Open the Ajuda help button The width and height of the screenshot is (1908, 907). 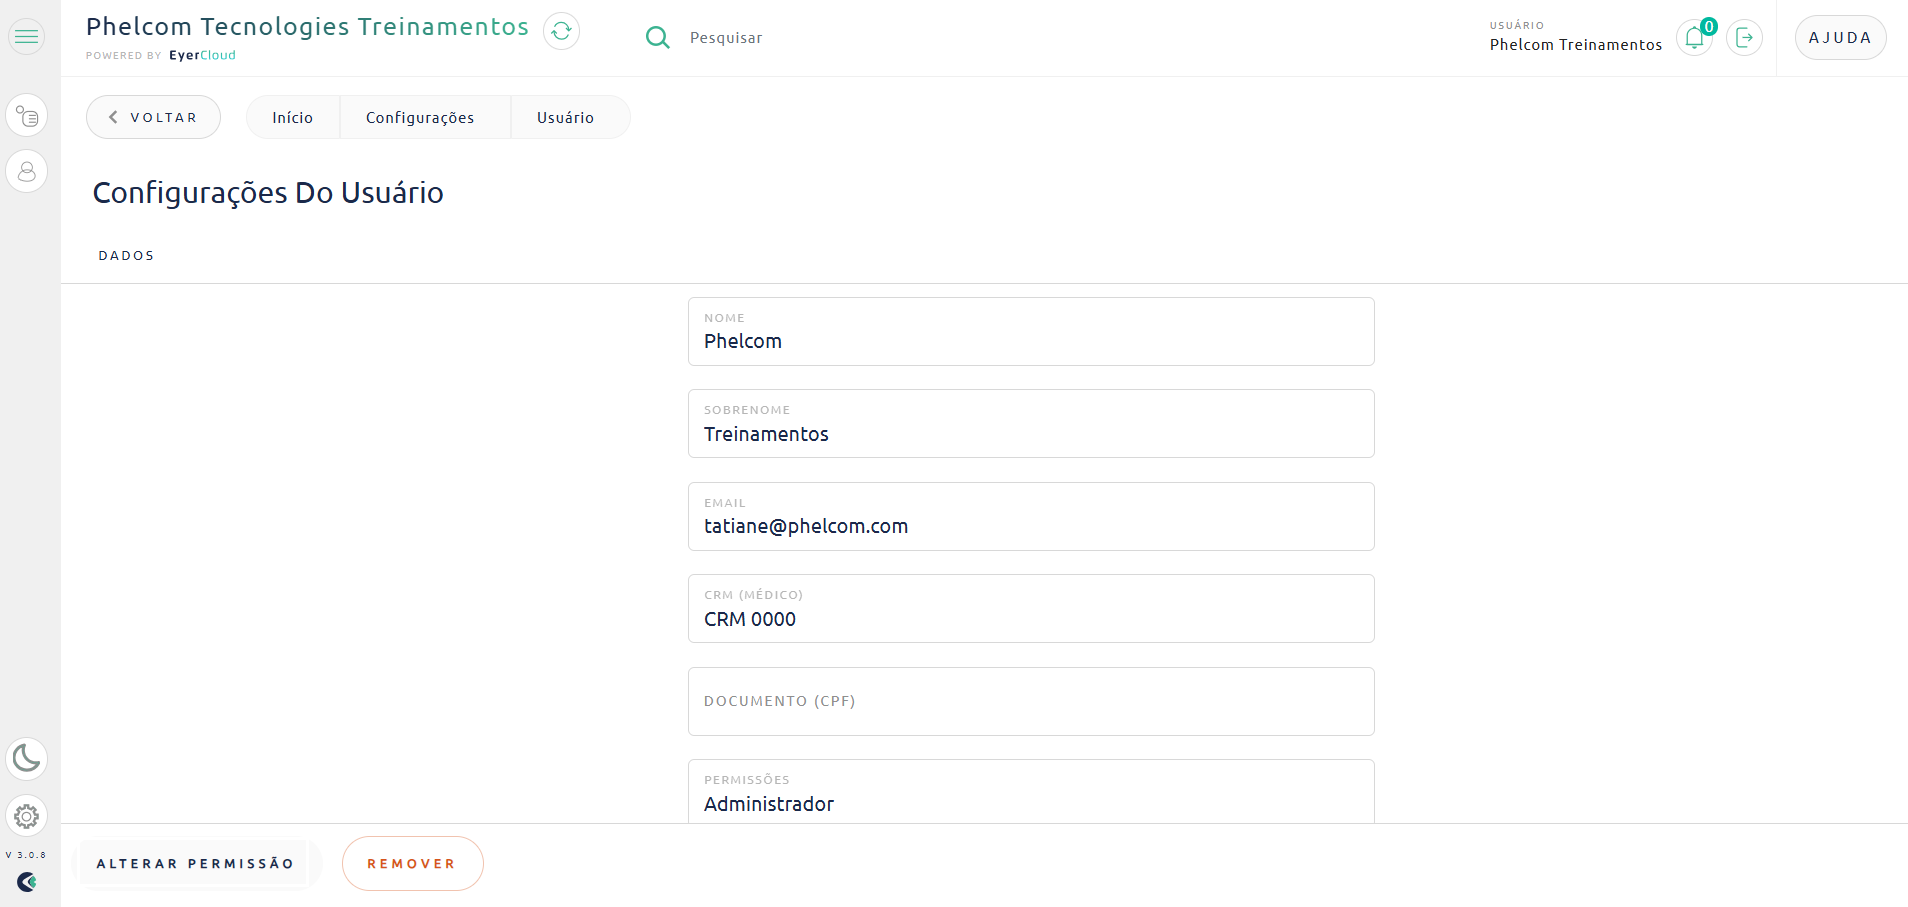[x=1840, y=38]
